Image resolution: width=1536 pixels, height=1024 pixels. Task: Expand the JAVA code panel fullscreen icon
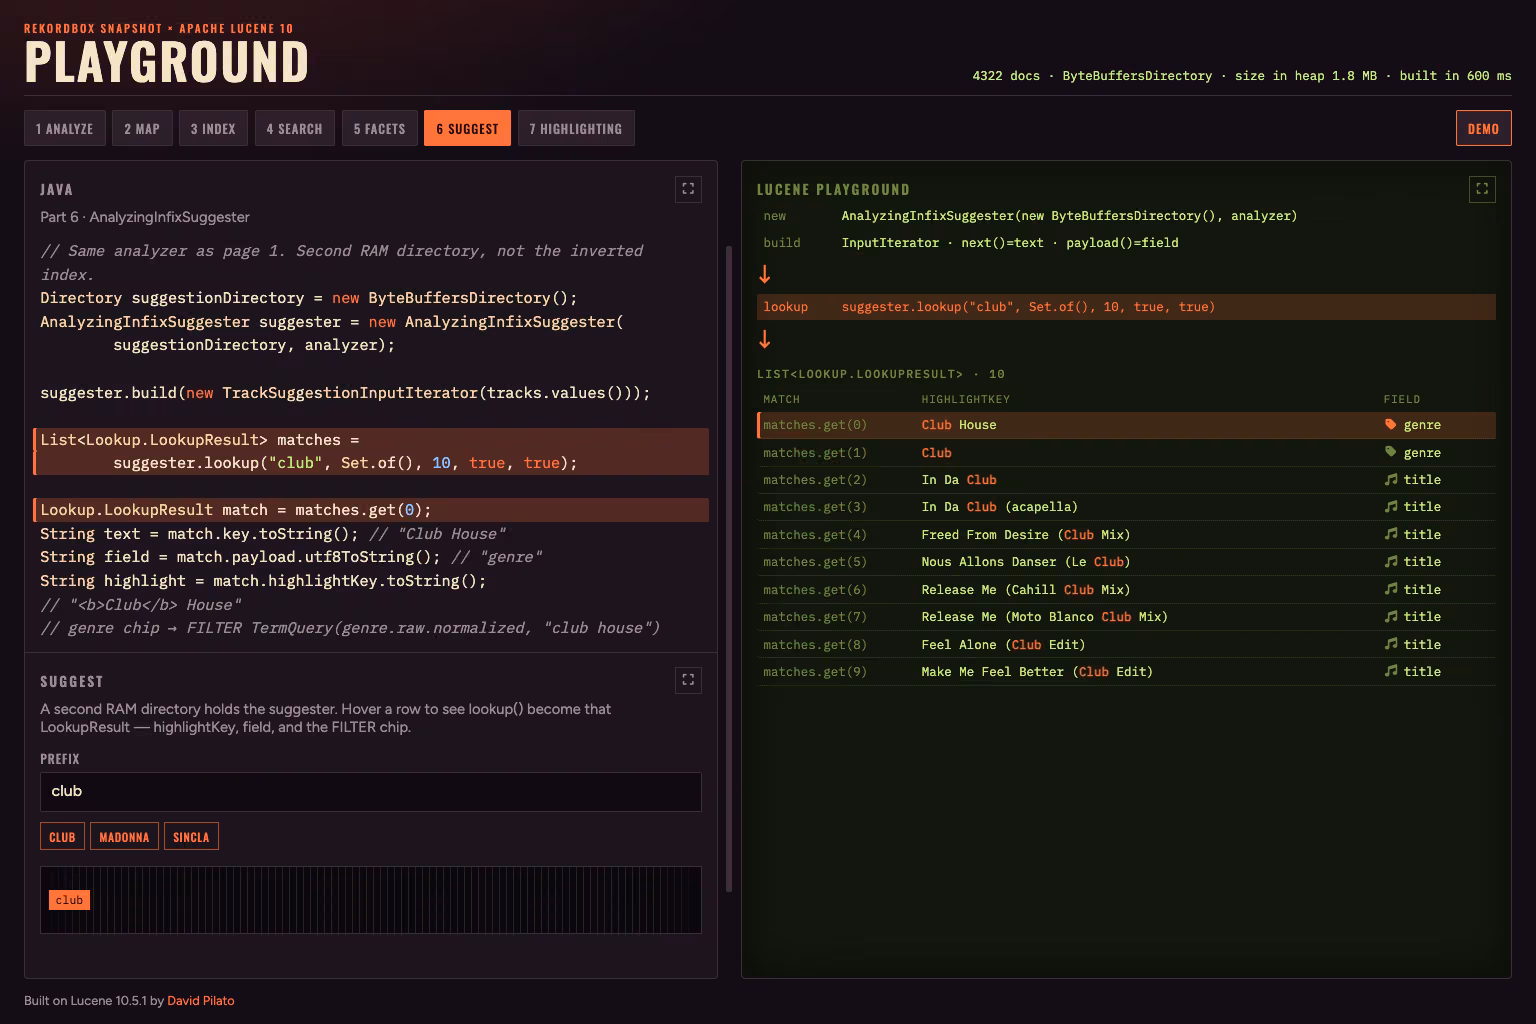(x=688, y=189)
